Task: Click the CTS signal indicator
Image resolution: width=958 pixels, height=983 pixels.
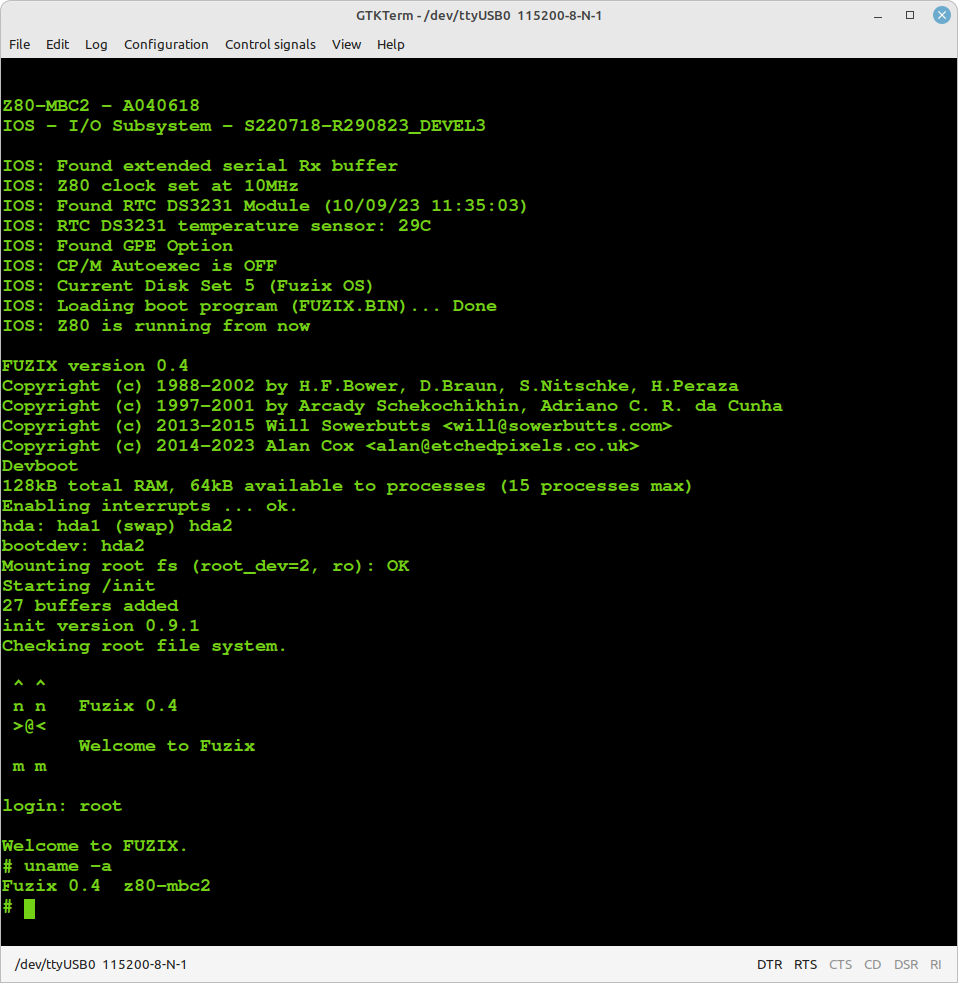Action: click(x=840, y=965)
